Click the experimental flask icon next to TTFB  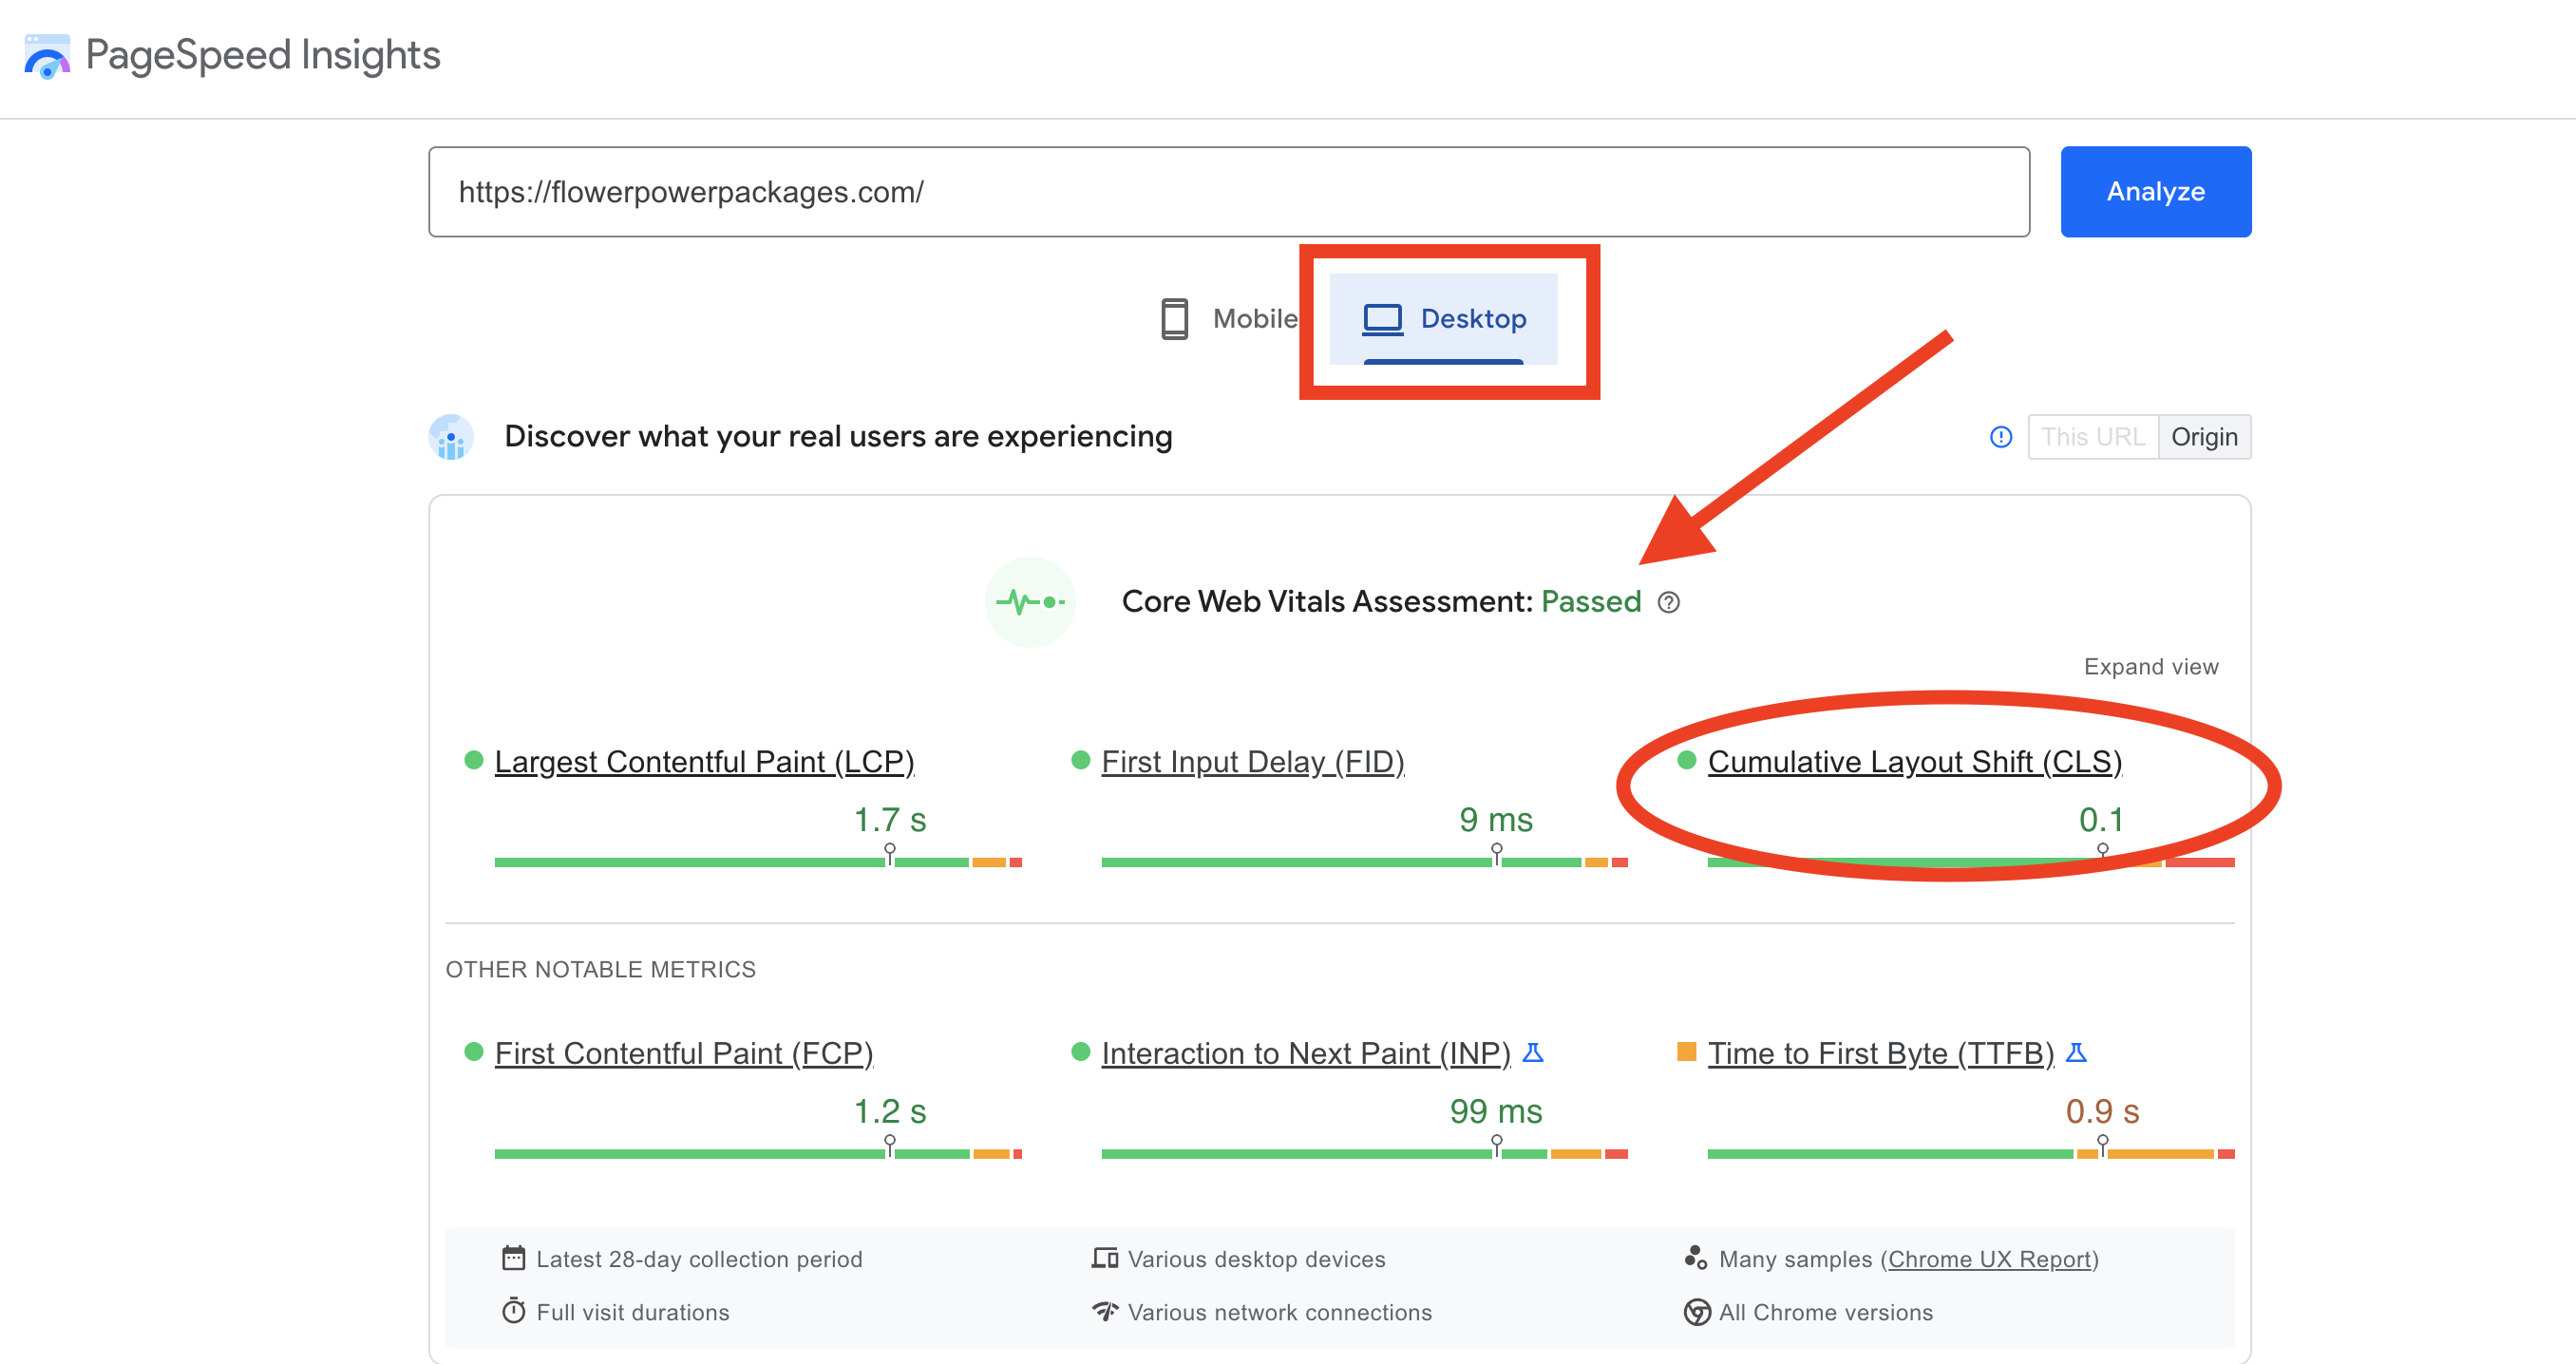point(2076,1052)
